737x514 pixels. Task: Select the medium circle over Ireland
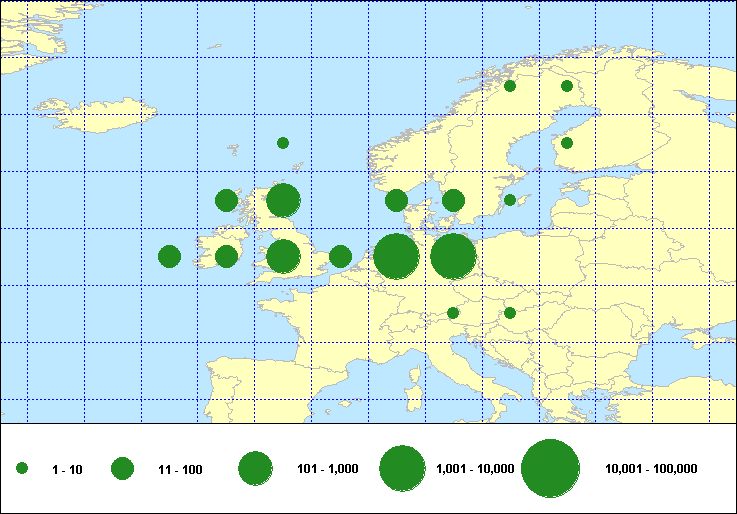click(226, 257)
